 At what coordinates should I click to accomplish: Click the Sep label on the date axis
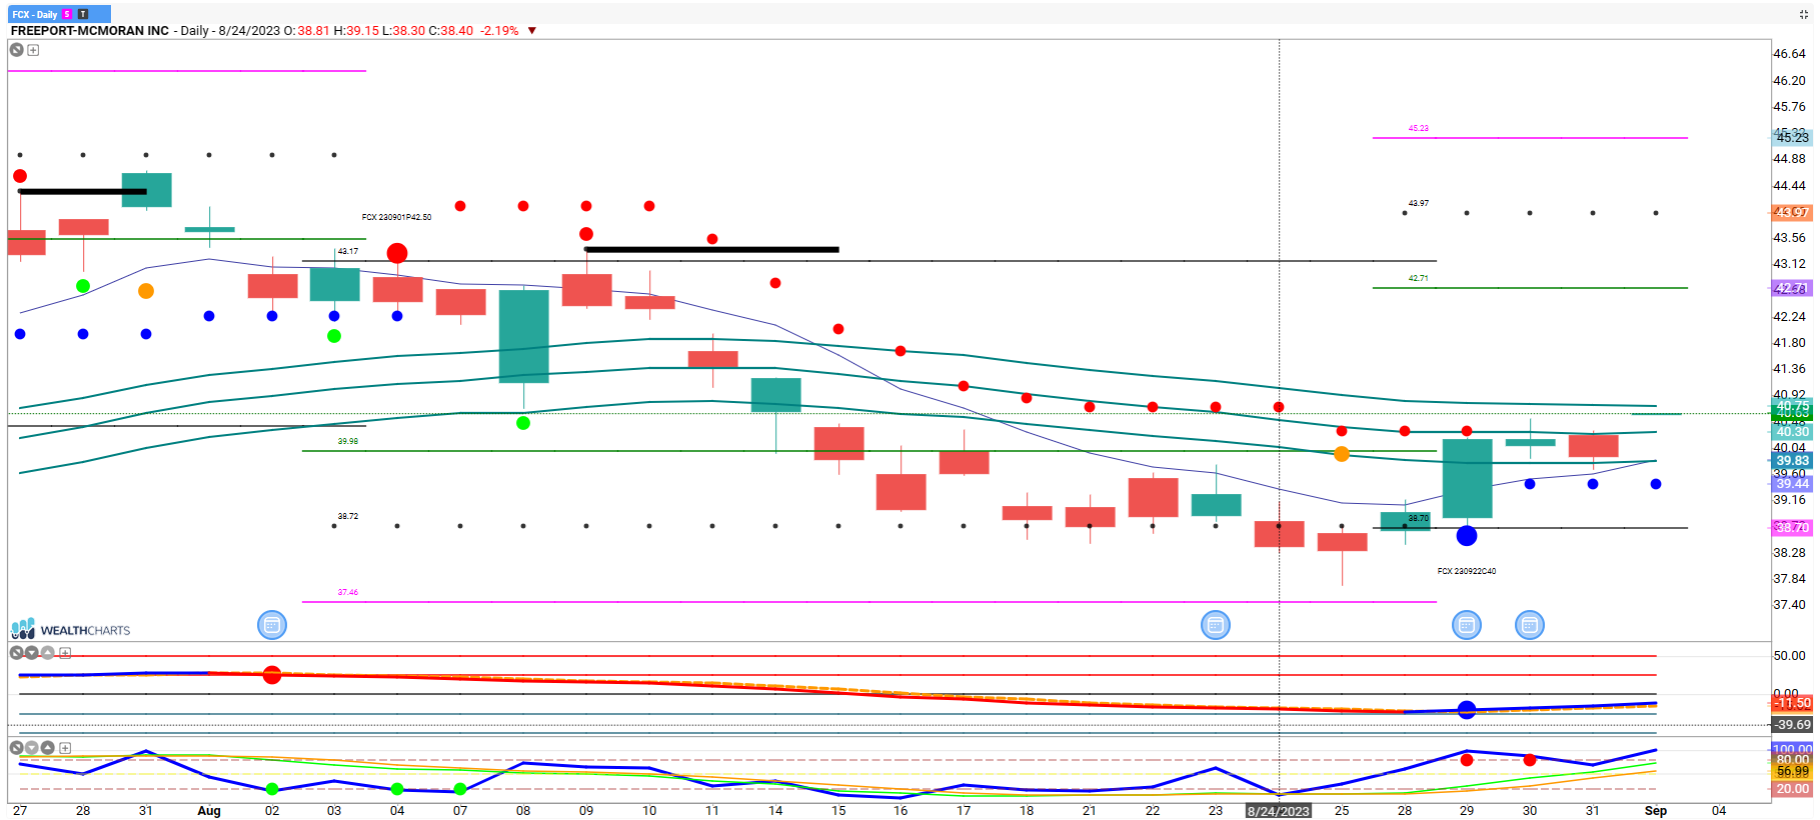pos(1656,811)
